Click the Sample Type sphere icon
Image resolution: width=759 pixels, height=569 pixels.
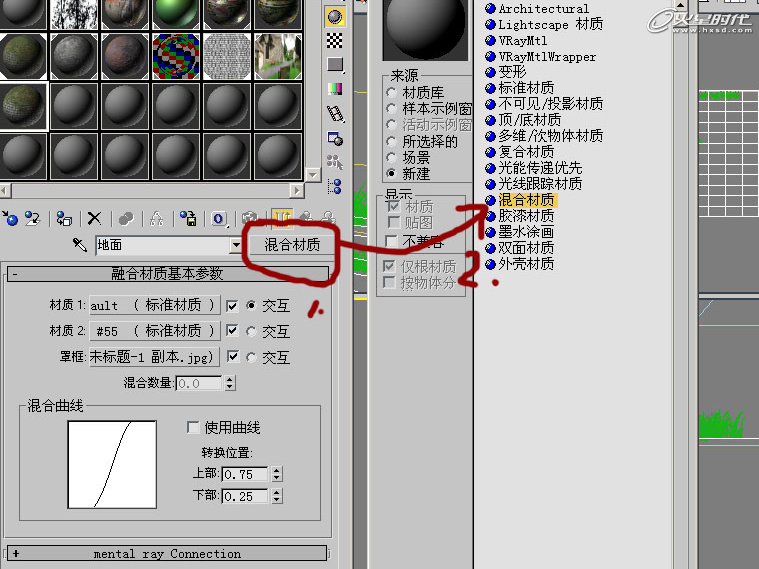[x=334, y=17]
